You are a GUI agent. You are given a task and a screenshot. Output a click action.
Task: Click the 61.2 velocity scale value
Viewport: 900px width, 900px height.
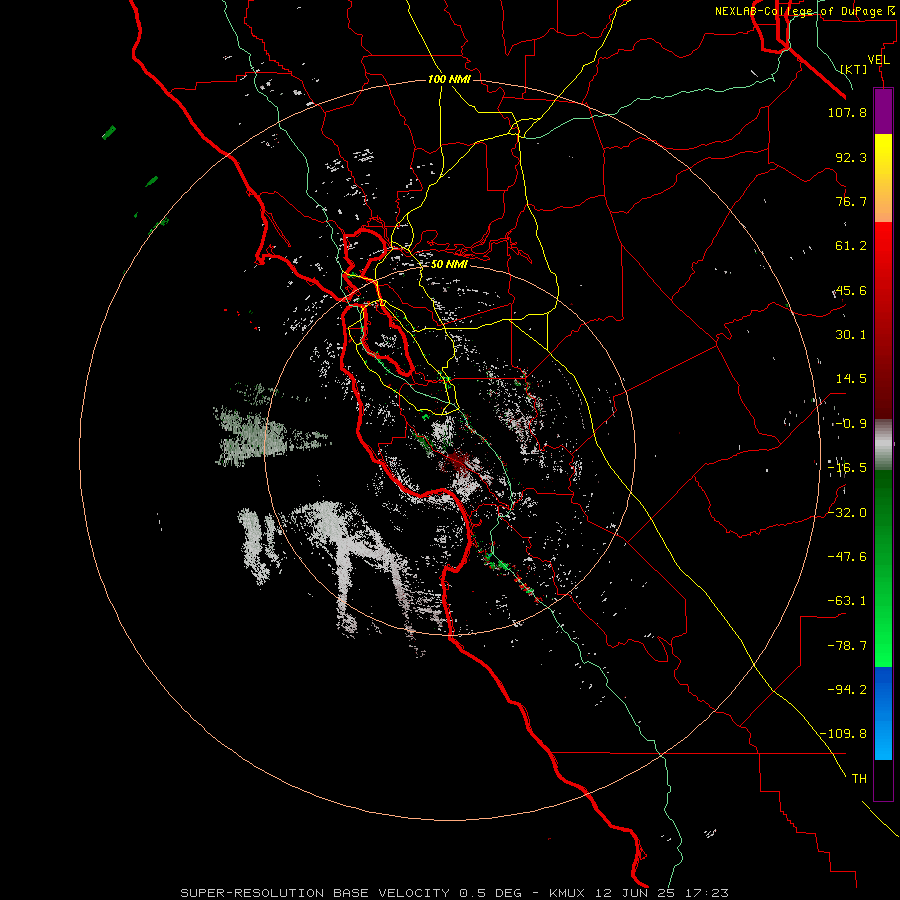pyautogui.click(x=851, y=246)
